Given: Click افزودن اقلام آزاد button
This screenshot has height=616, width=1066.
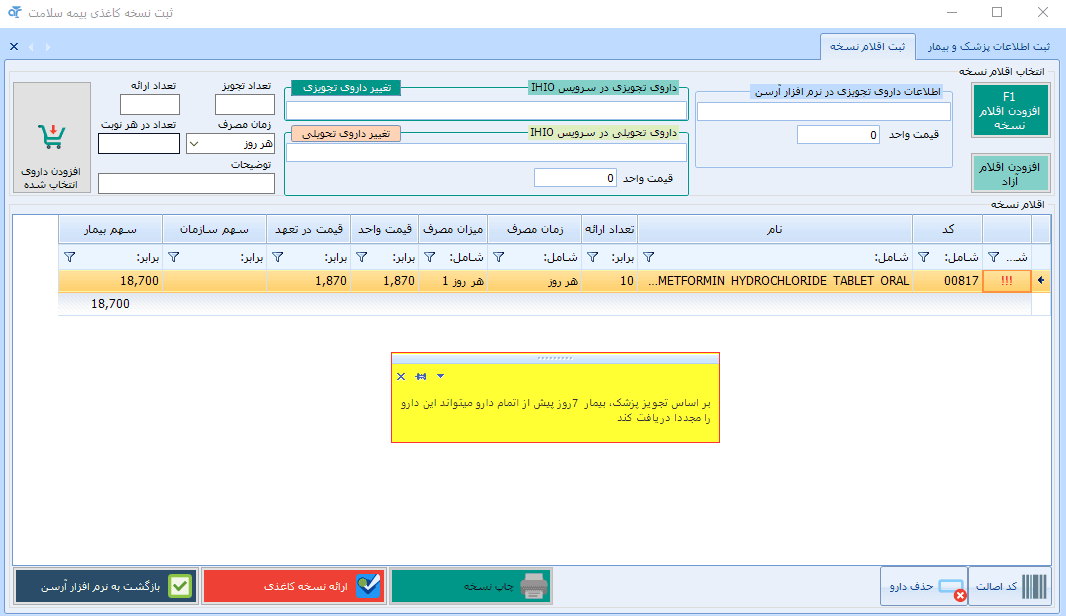Looking at the screenshot, I should click(x=1010, y=173).
